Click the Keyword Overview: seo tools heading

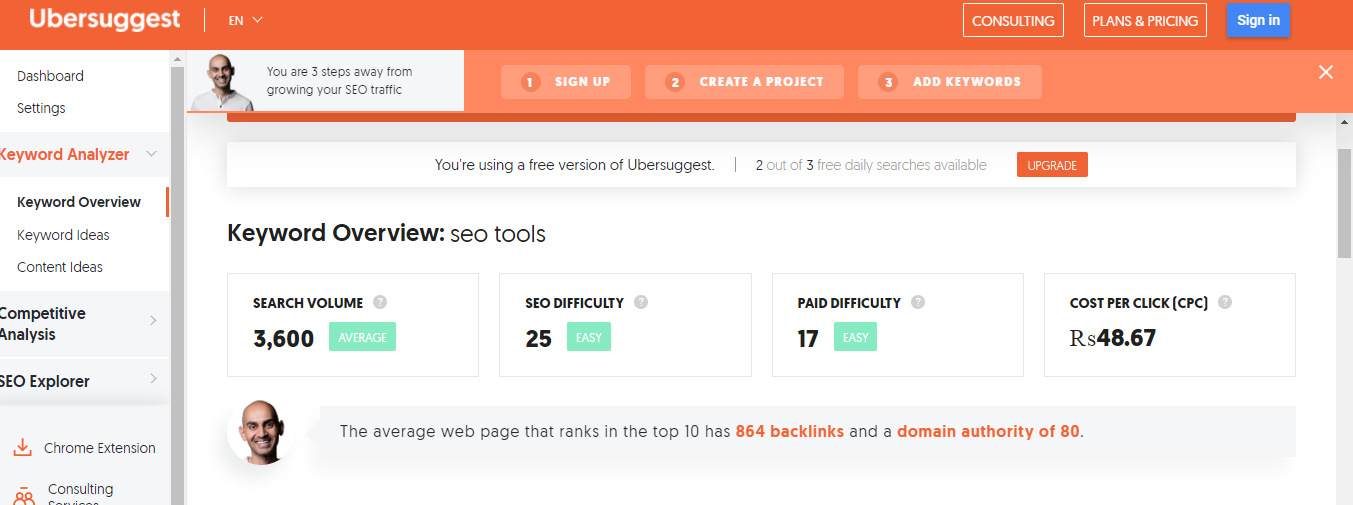[x=387, y=234]
